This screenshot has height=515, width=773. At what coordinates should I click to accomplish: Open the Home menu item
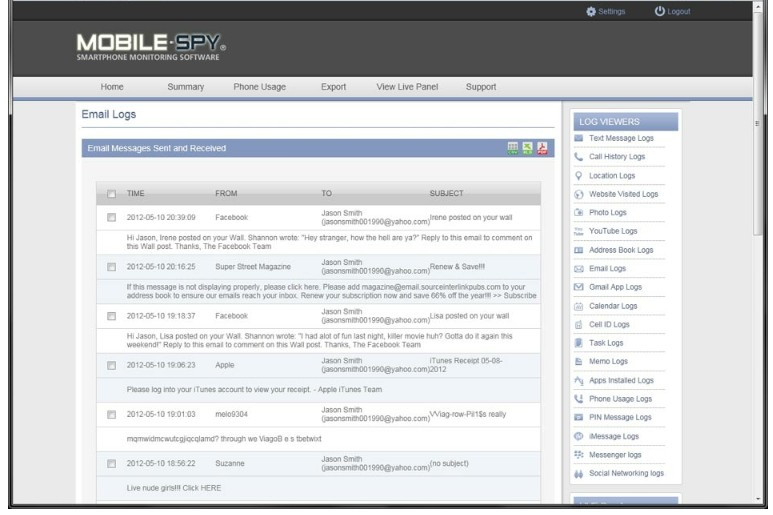click(112, 87)
